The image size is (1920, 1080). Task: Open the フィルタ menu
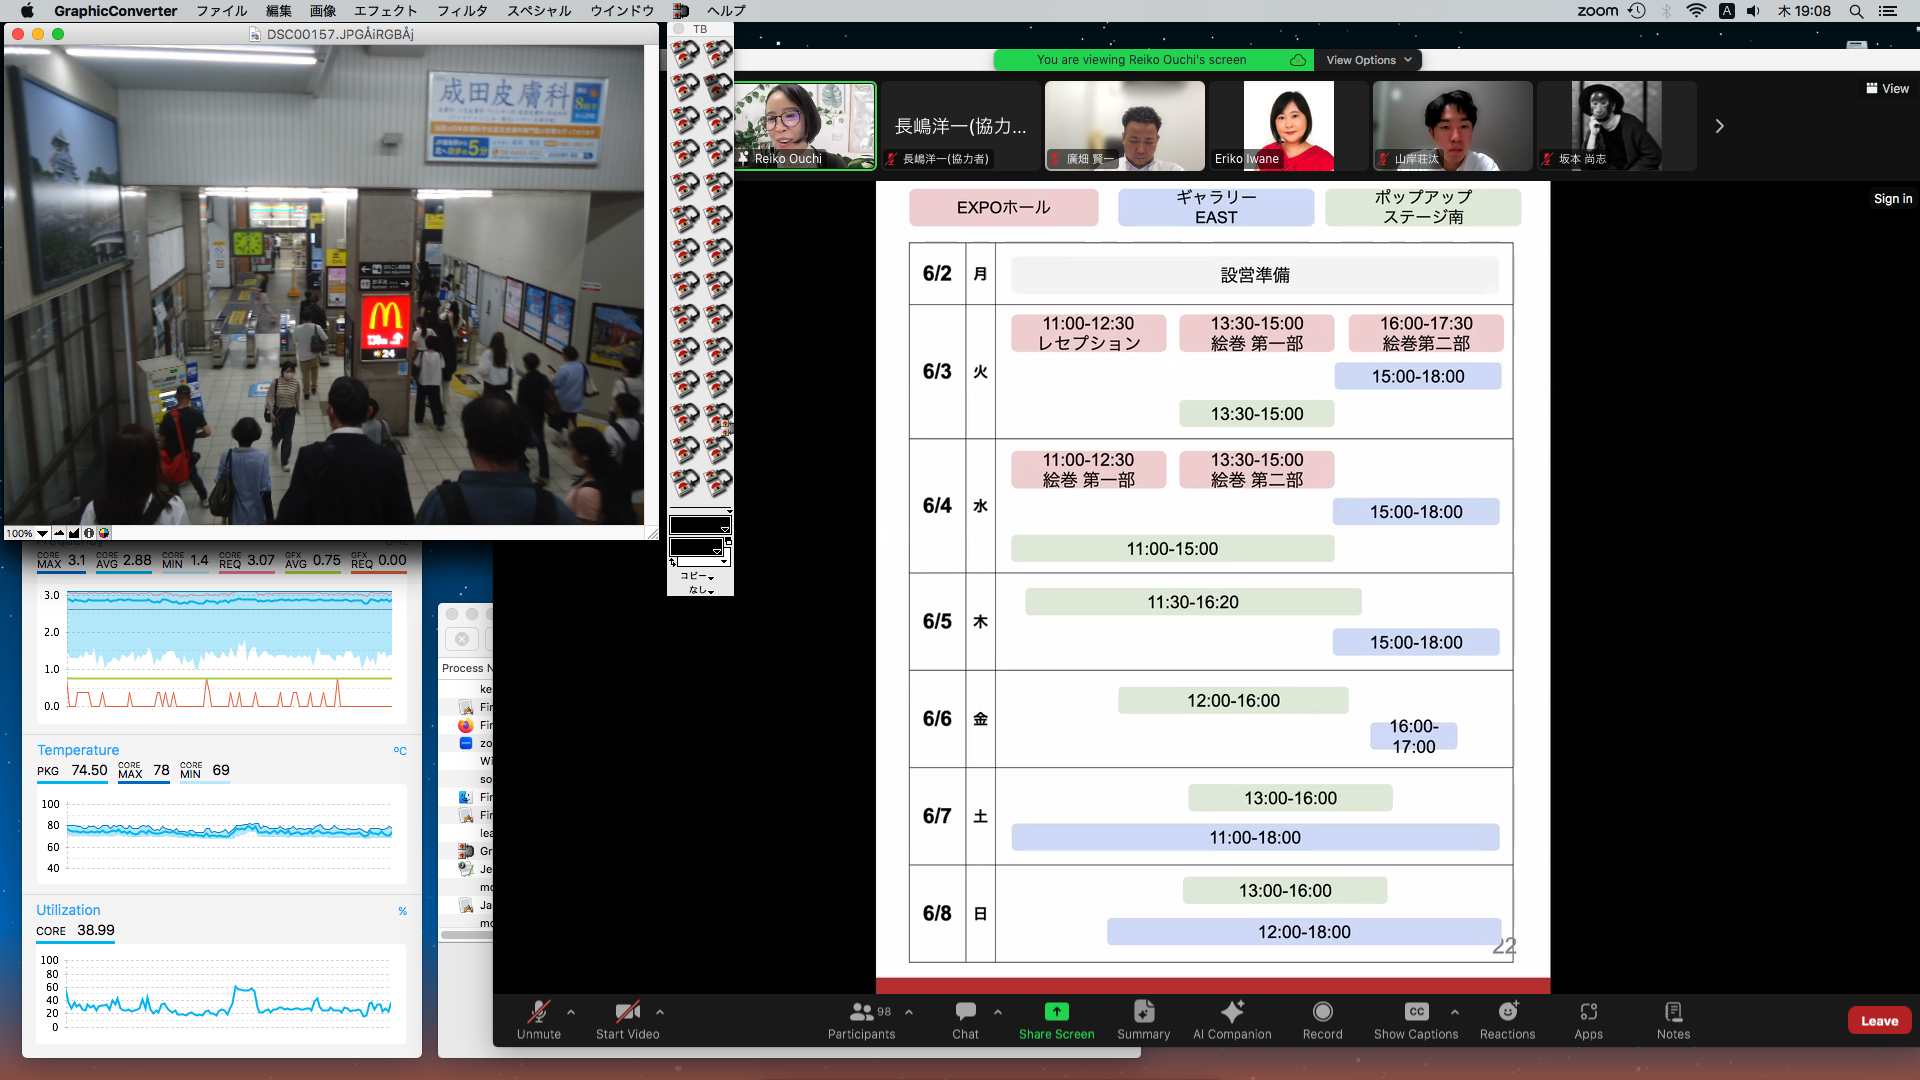tap(462, 11)
